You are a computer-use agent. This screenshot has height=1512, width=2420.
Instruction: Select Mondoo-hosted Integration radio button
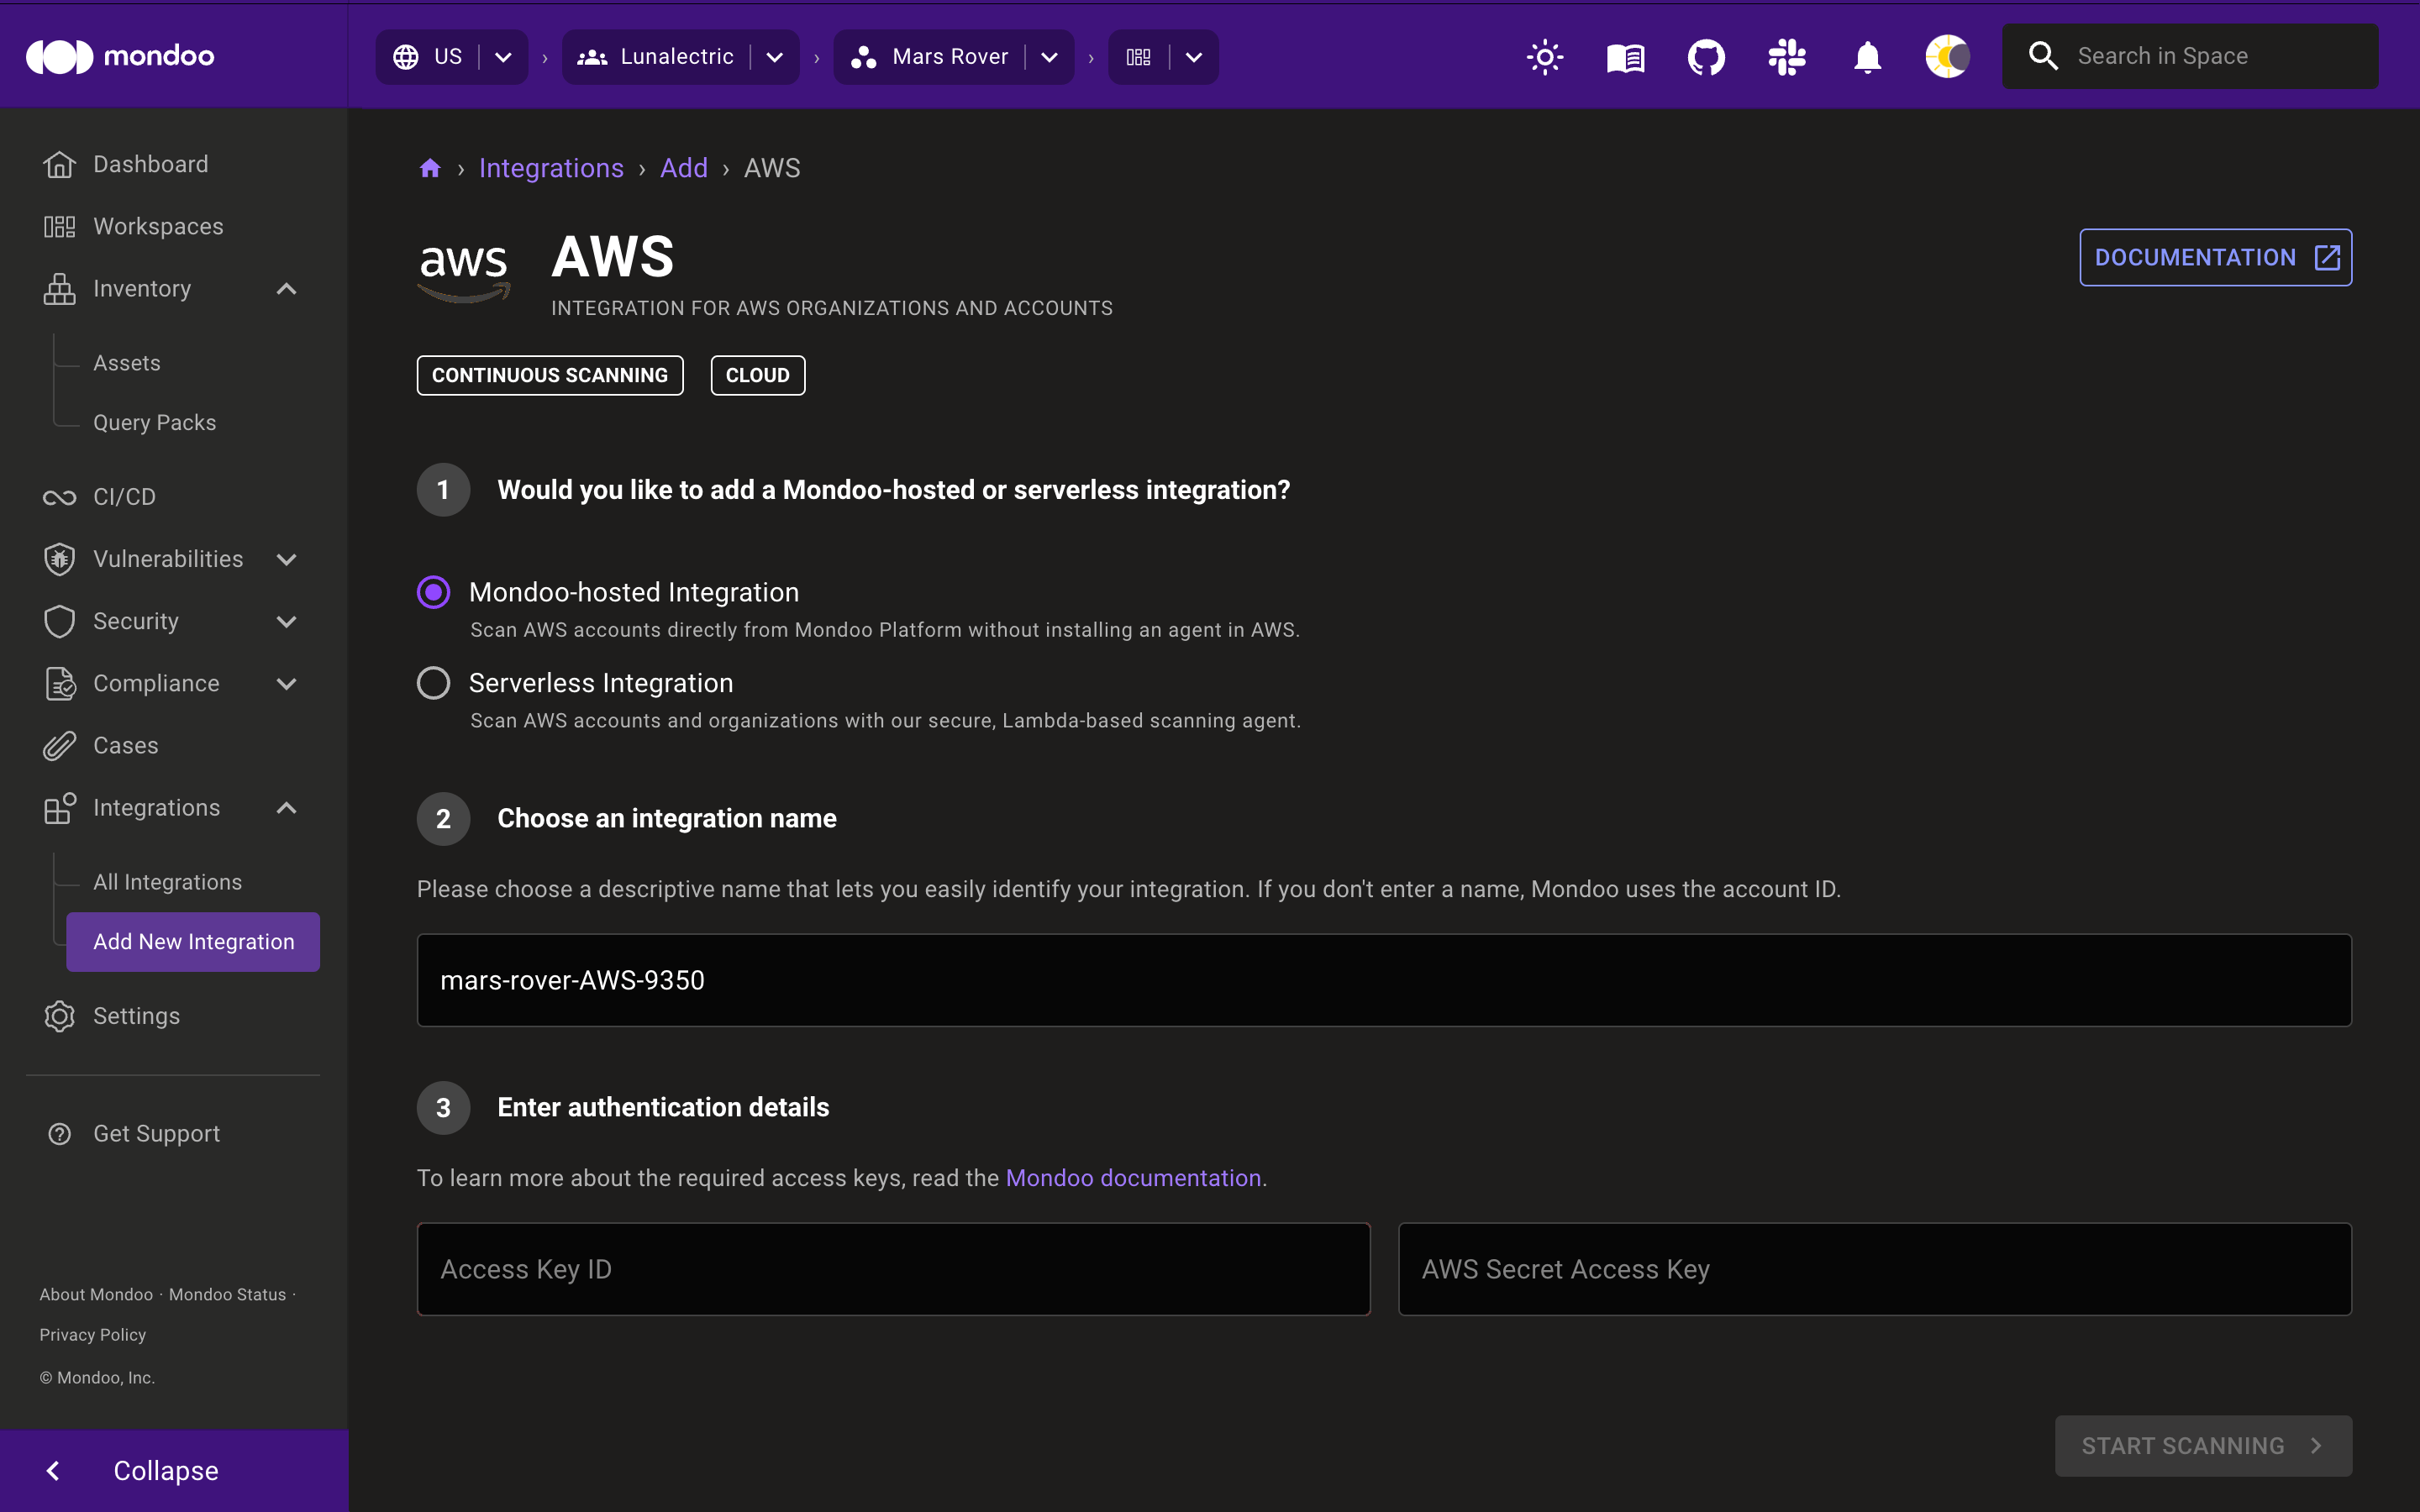tap(434, 591)
